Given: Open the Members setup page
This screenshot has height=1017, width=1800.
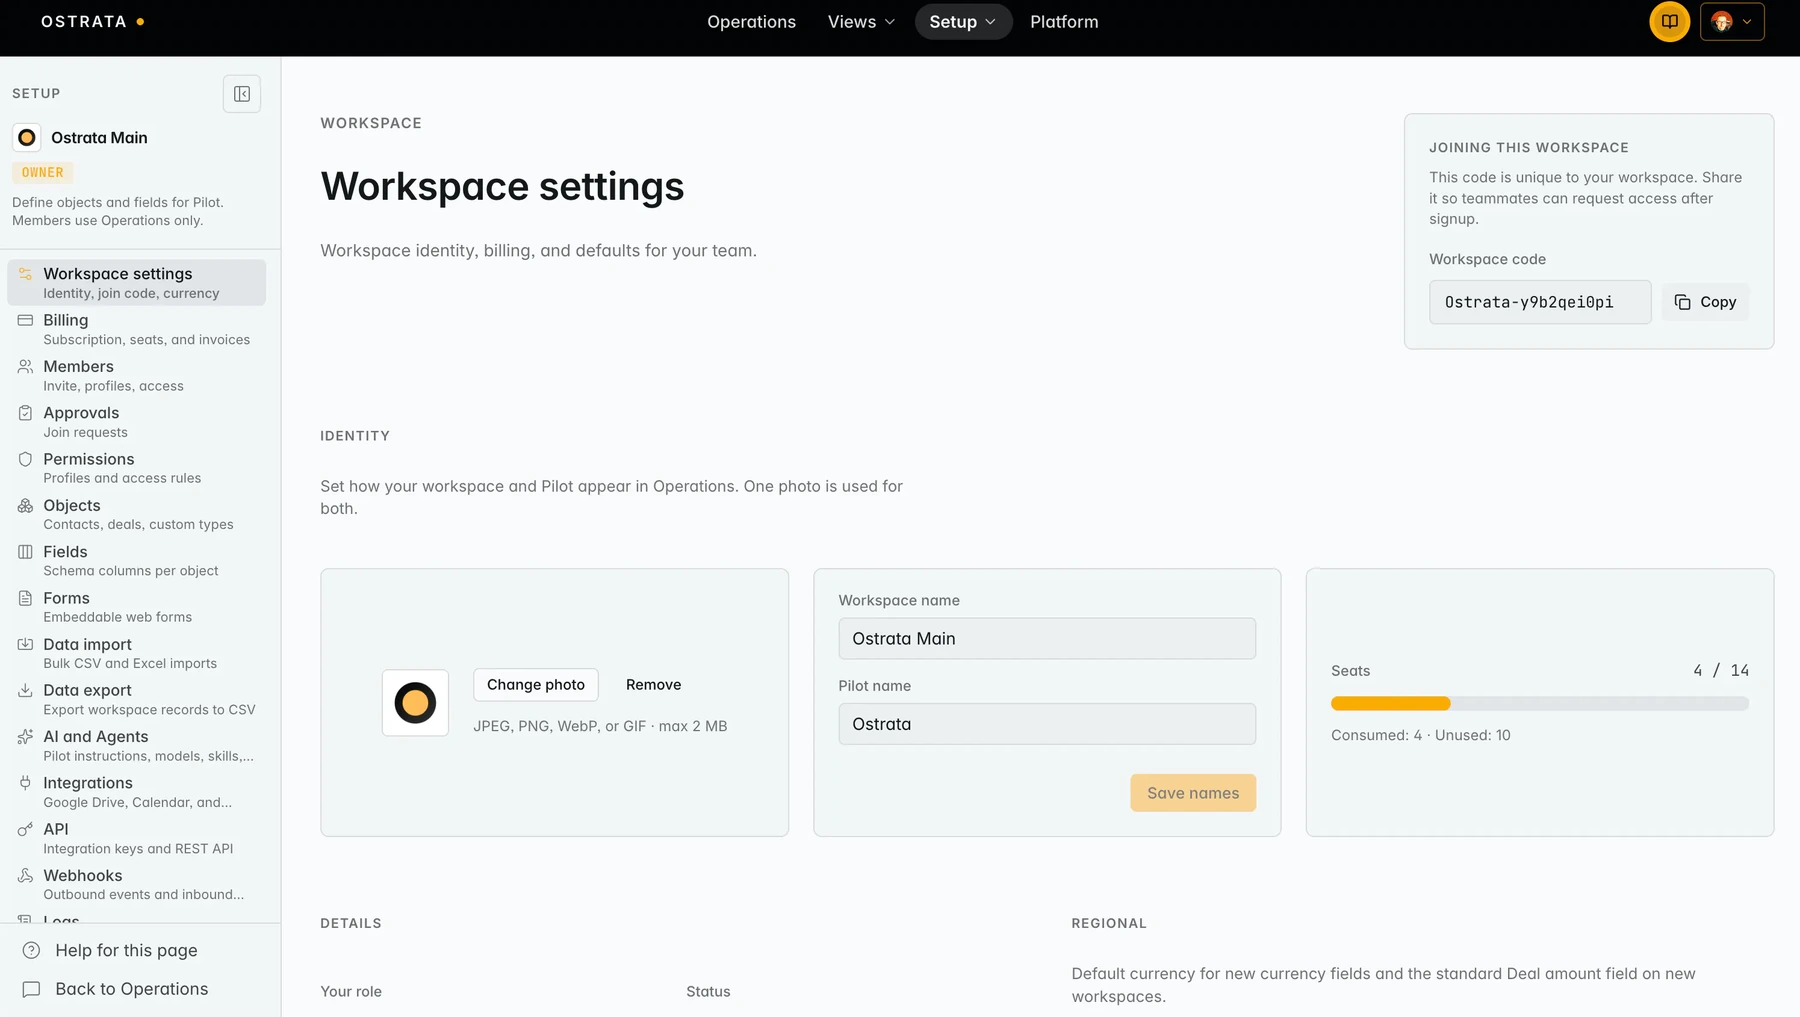Looking at the screenshot, I should point(137,375).
